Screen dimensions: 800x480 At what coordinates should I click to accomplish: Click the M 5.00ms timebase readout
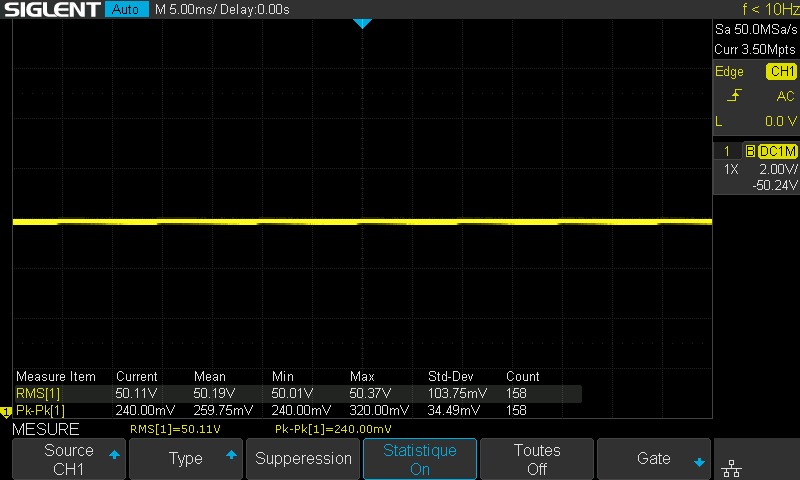pos(185,9)
